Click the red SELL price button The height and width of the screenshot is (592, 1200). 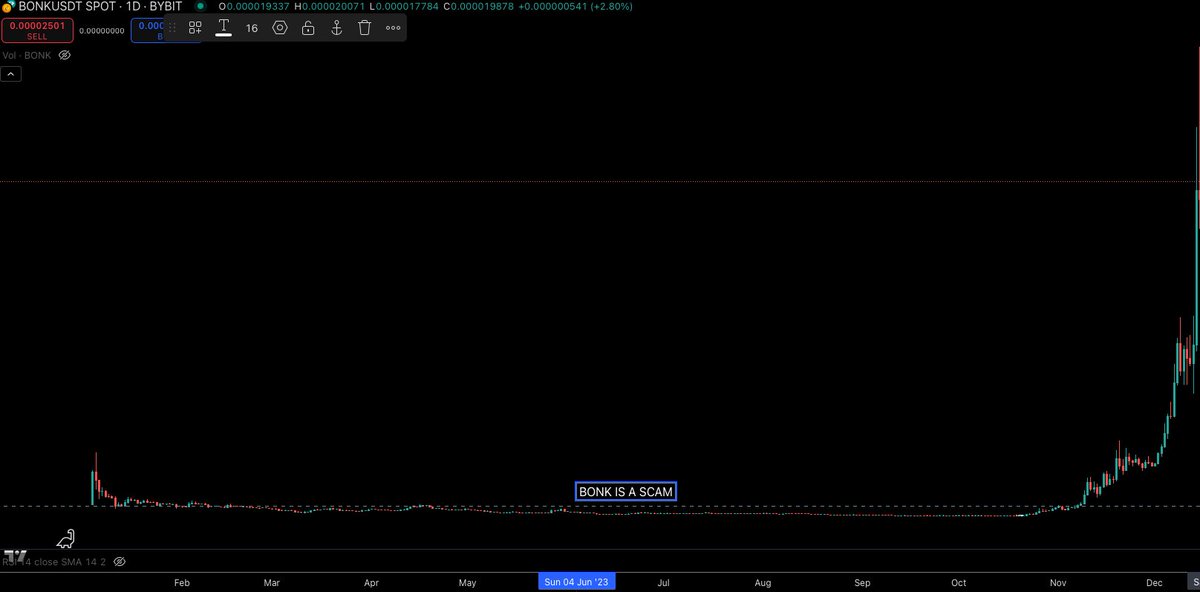click(35, 30)
